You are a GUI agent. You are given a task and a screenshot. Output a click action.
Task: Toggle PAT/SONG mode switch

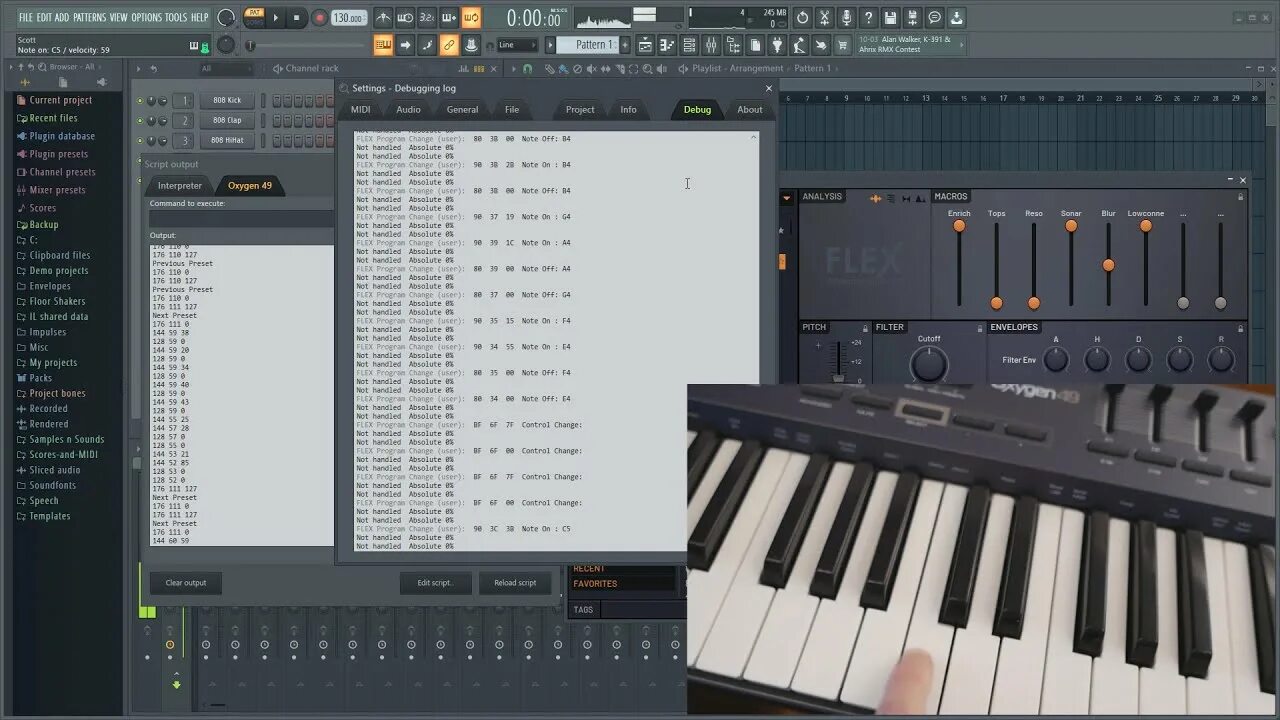[x=254, y=17]
